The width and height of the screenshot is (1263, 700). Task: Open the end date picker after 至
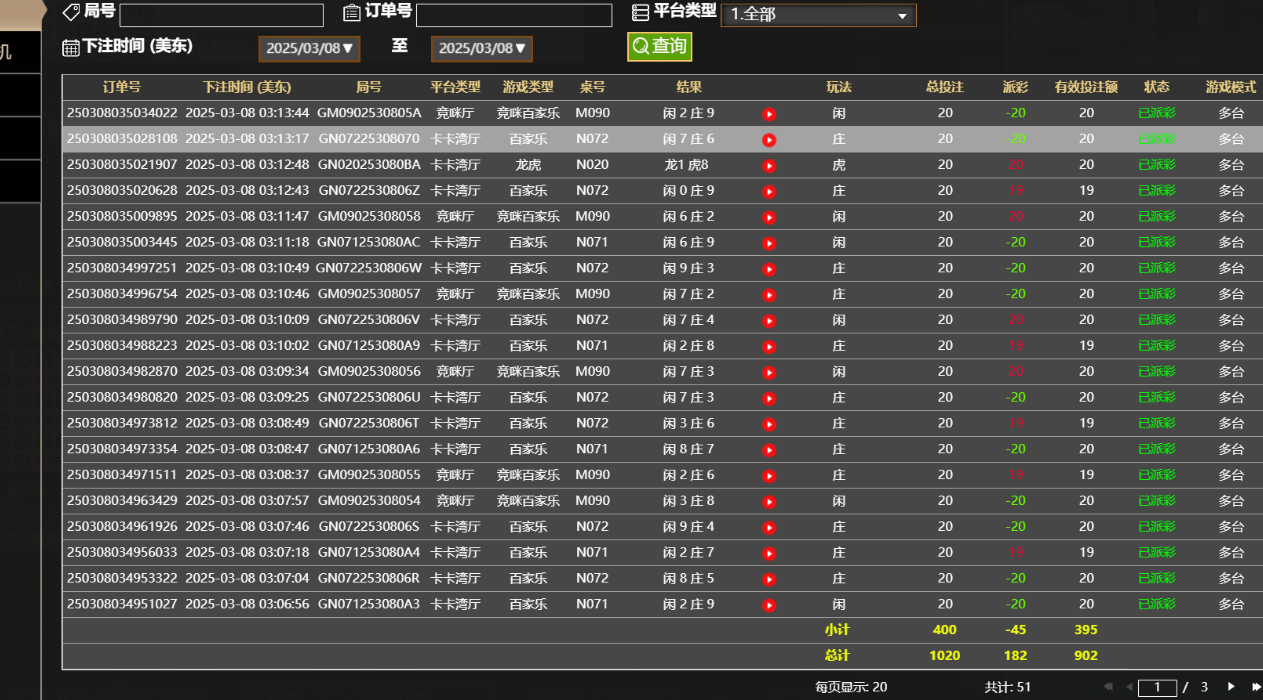[x=481, y=48]
